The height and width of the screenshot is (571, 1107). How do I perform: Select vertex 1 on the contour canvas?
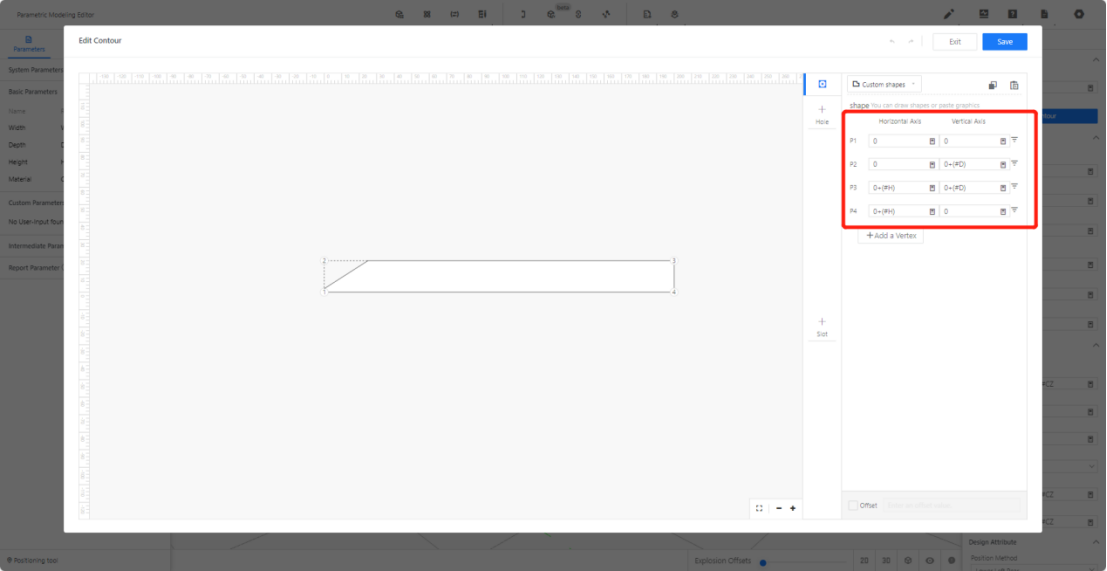(x=325, y=291)
